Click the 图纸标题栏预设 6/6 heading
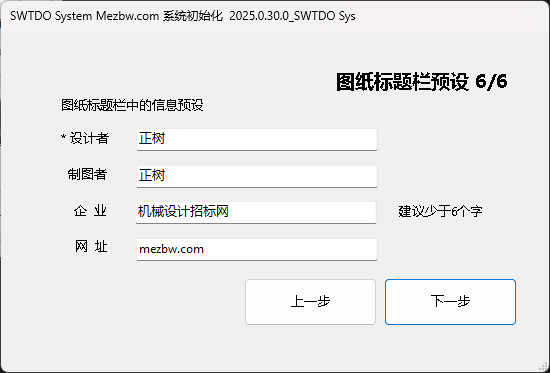 coord(422,82)
